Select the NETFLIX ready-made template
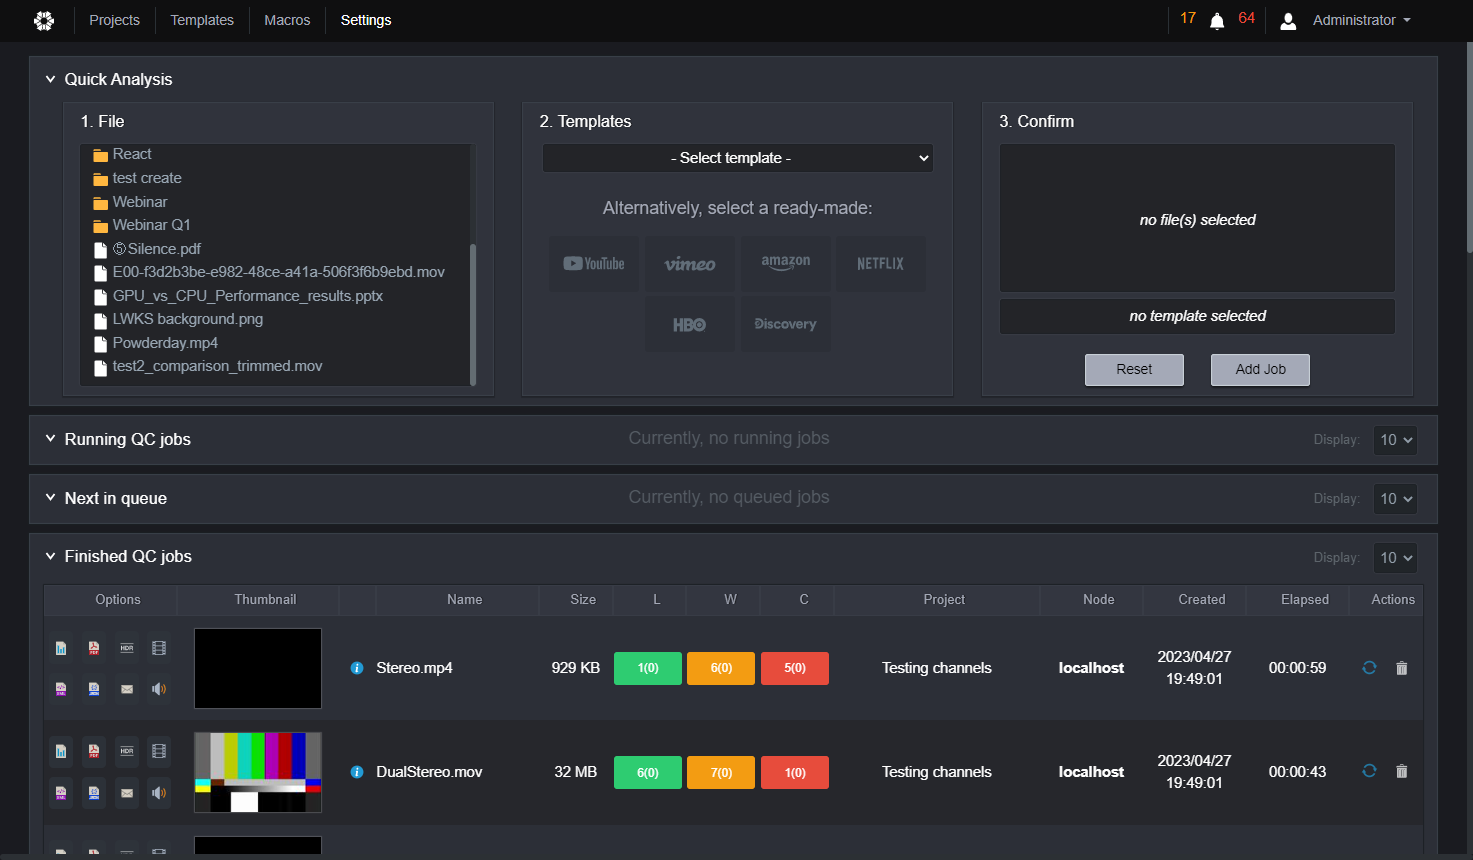Viewport: 1473px width, 860px height. tap(880, 264)
